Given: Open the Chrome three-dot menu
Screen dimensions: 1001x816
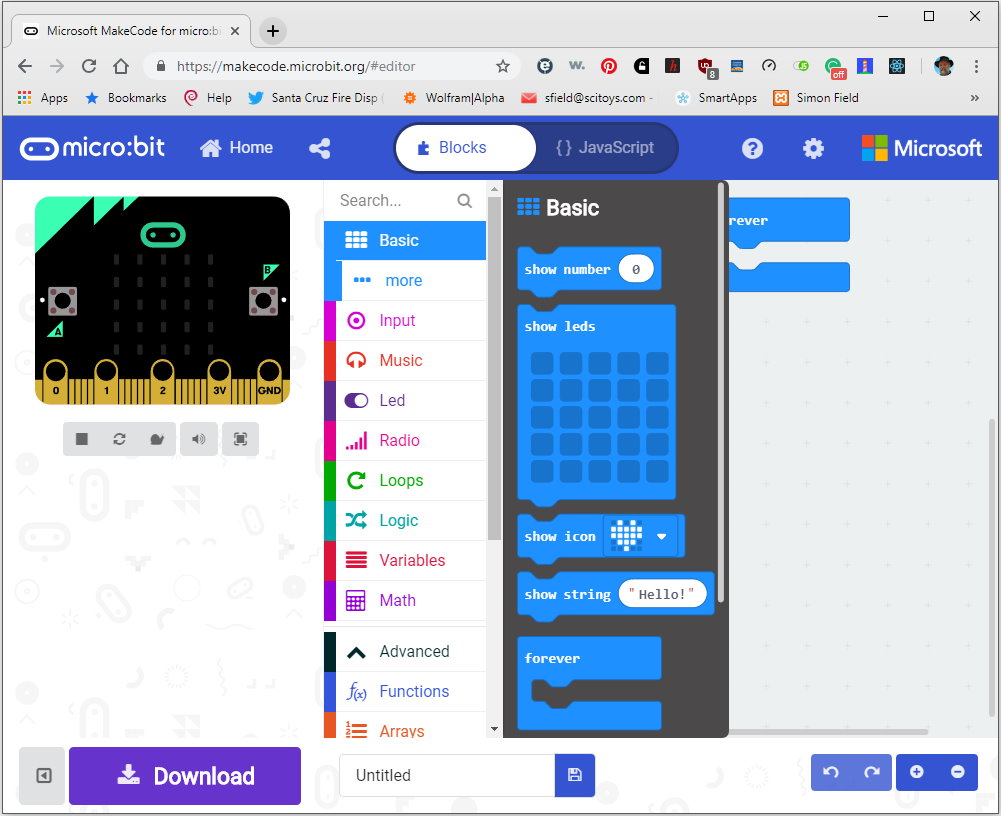Looking at the screenshot, I should coord(975,66).
